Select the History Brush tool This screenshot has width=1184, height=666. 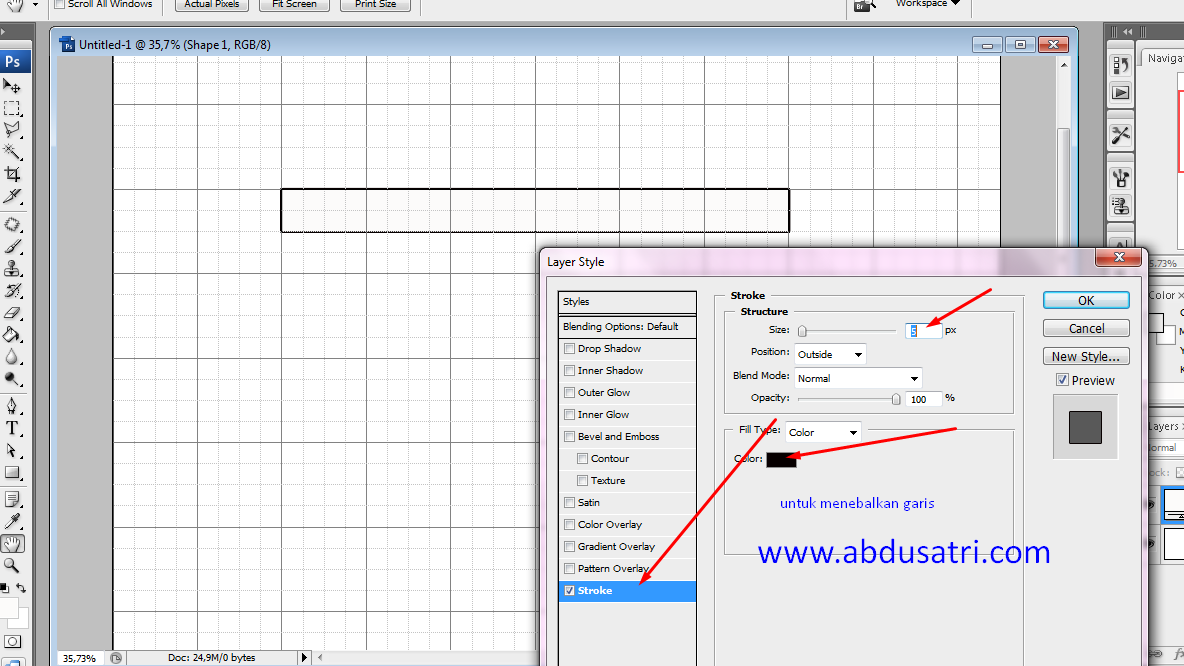pos(12,291)
